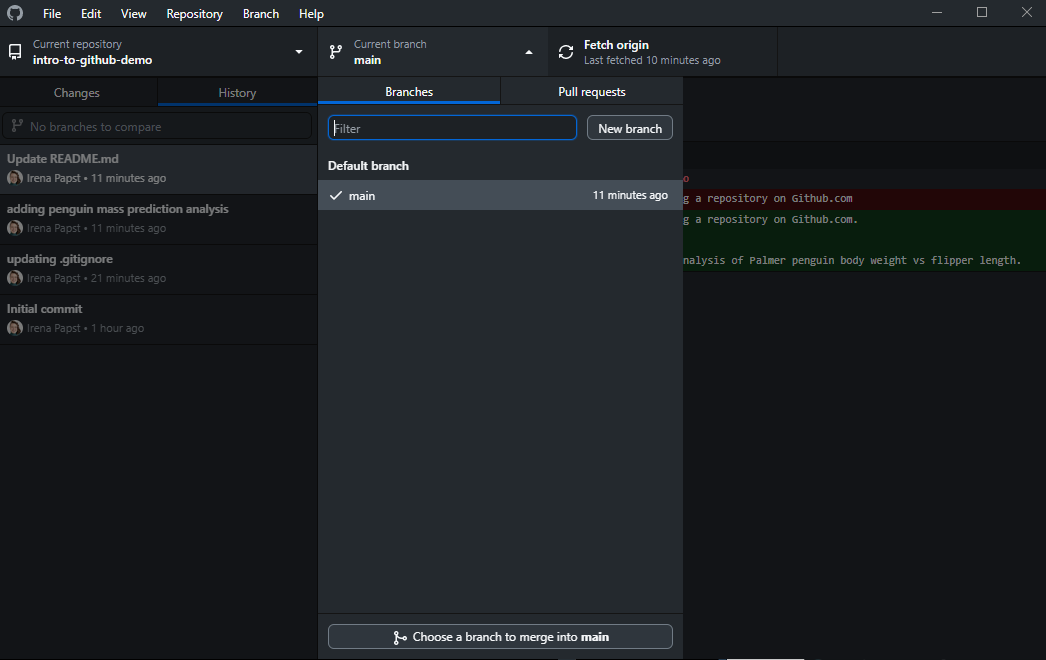1046x660 pixels.
Task: Click the current repository monitor icon
Action: click(x=15, y=52)
